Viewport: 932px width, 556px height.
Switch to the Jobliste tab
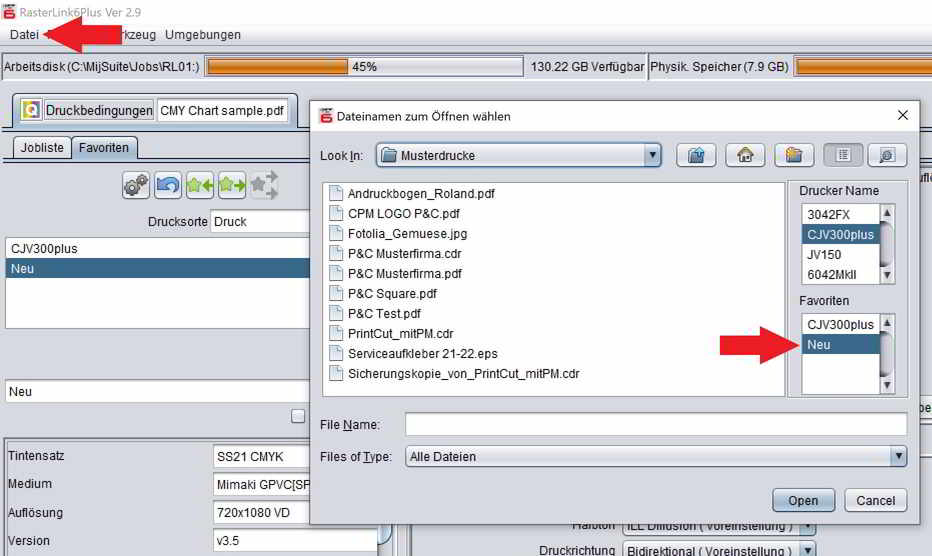coord(42,147)
